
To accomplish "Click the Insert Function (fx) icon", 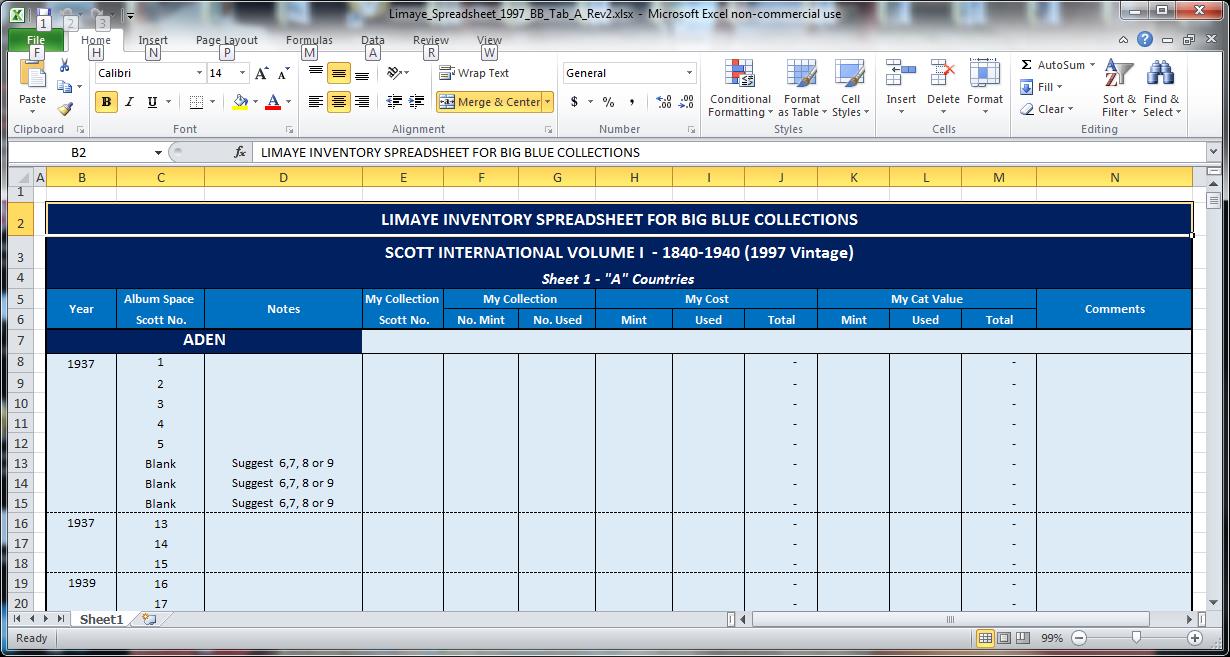I will (239, 152).
